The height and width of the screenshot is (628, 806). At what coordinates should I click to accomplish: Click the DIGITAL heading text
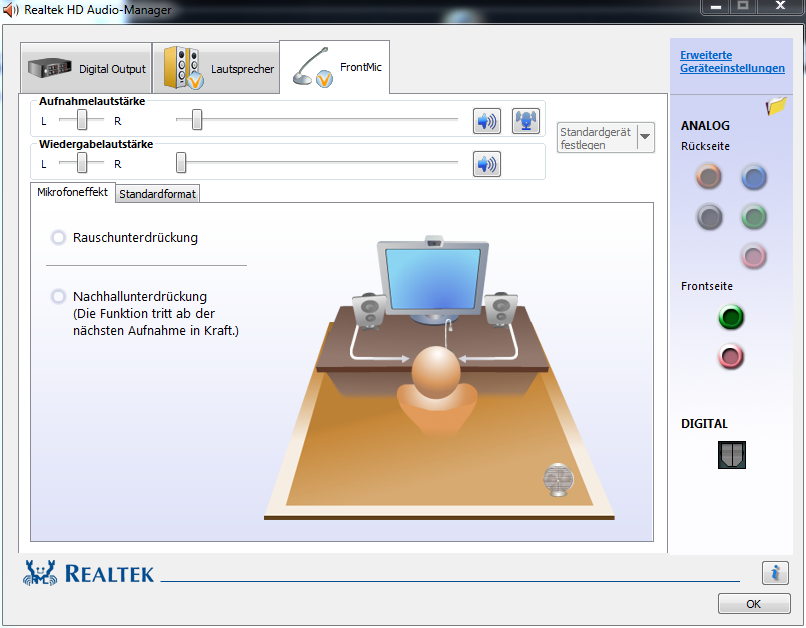point(704,423)
